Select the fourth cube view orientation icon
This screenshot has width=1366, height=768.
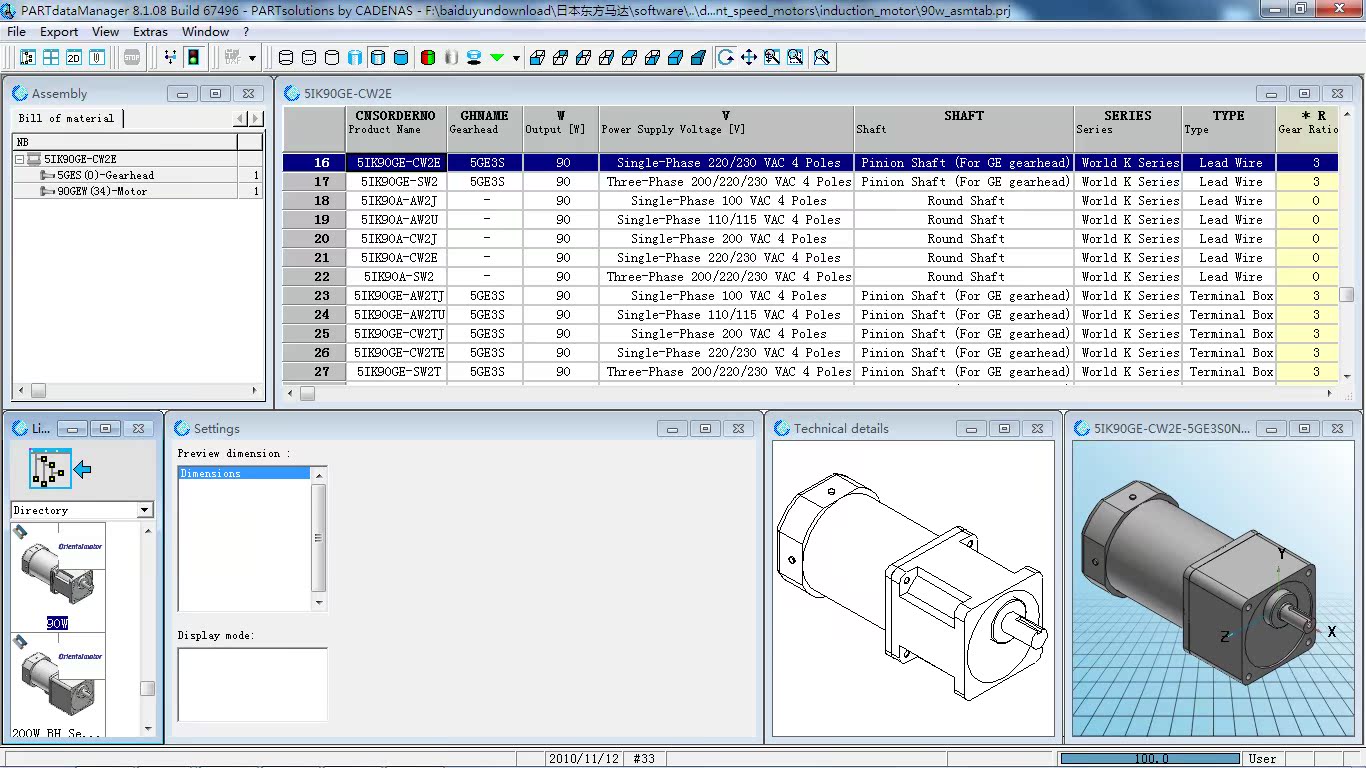[x=606, y=58]
